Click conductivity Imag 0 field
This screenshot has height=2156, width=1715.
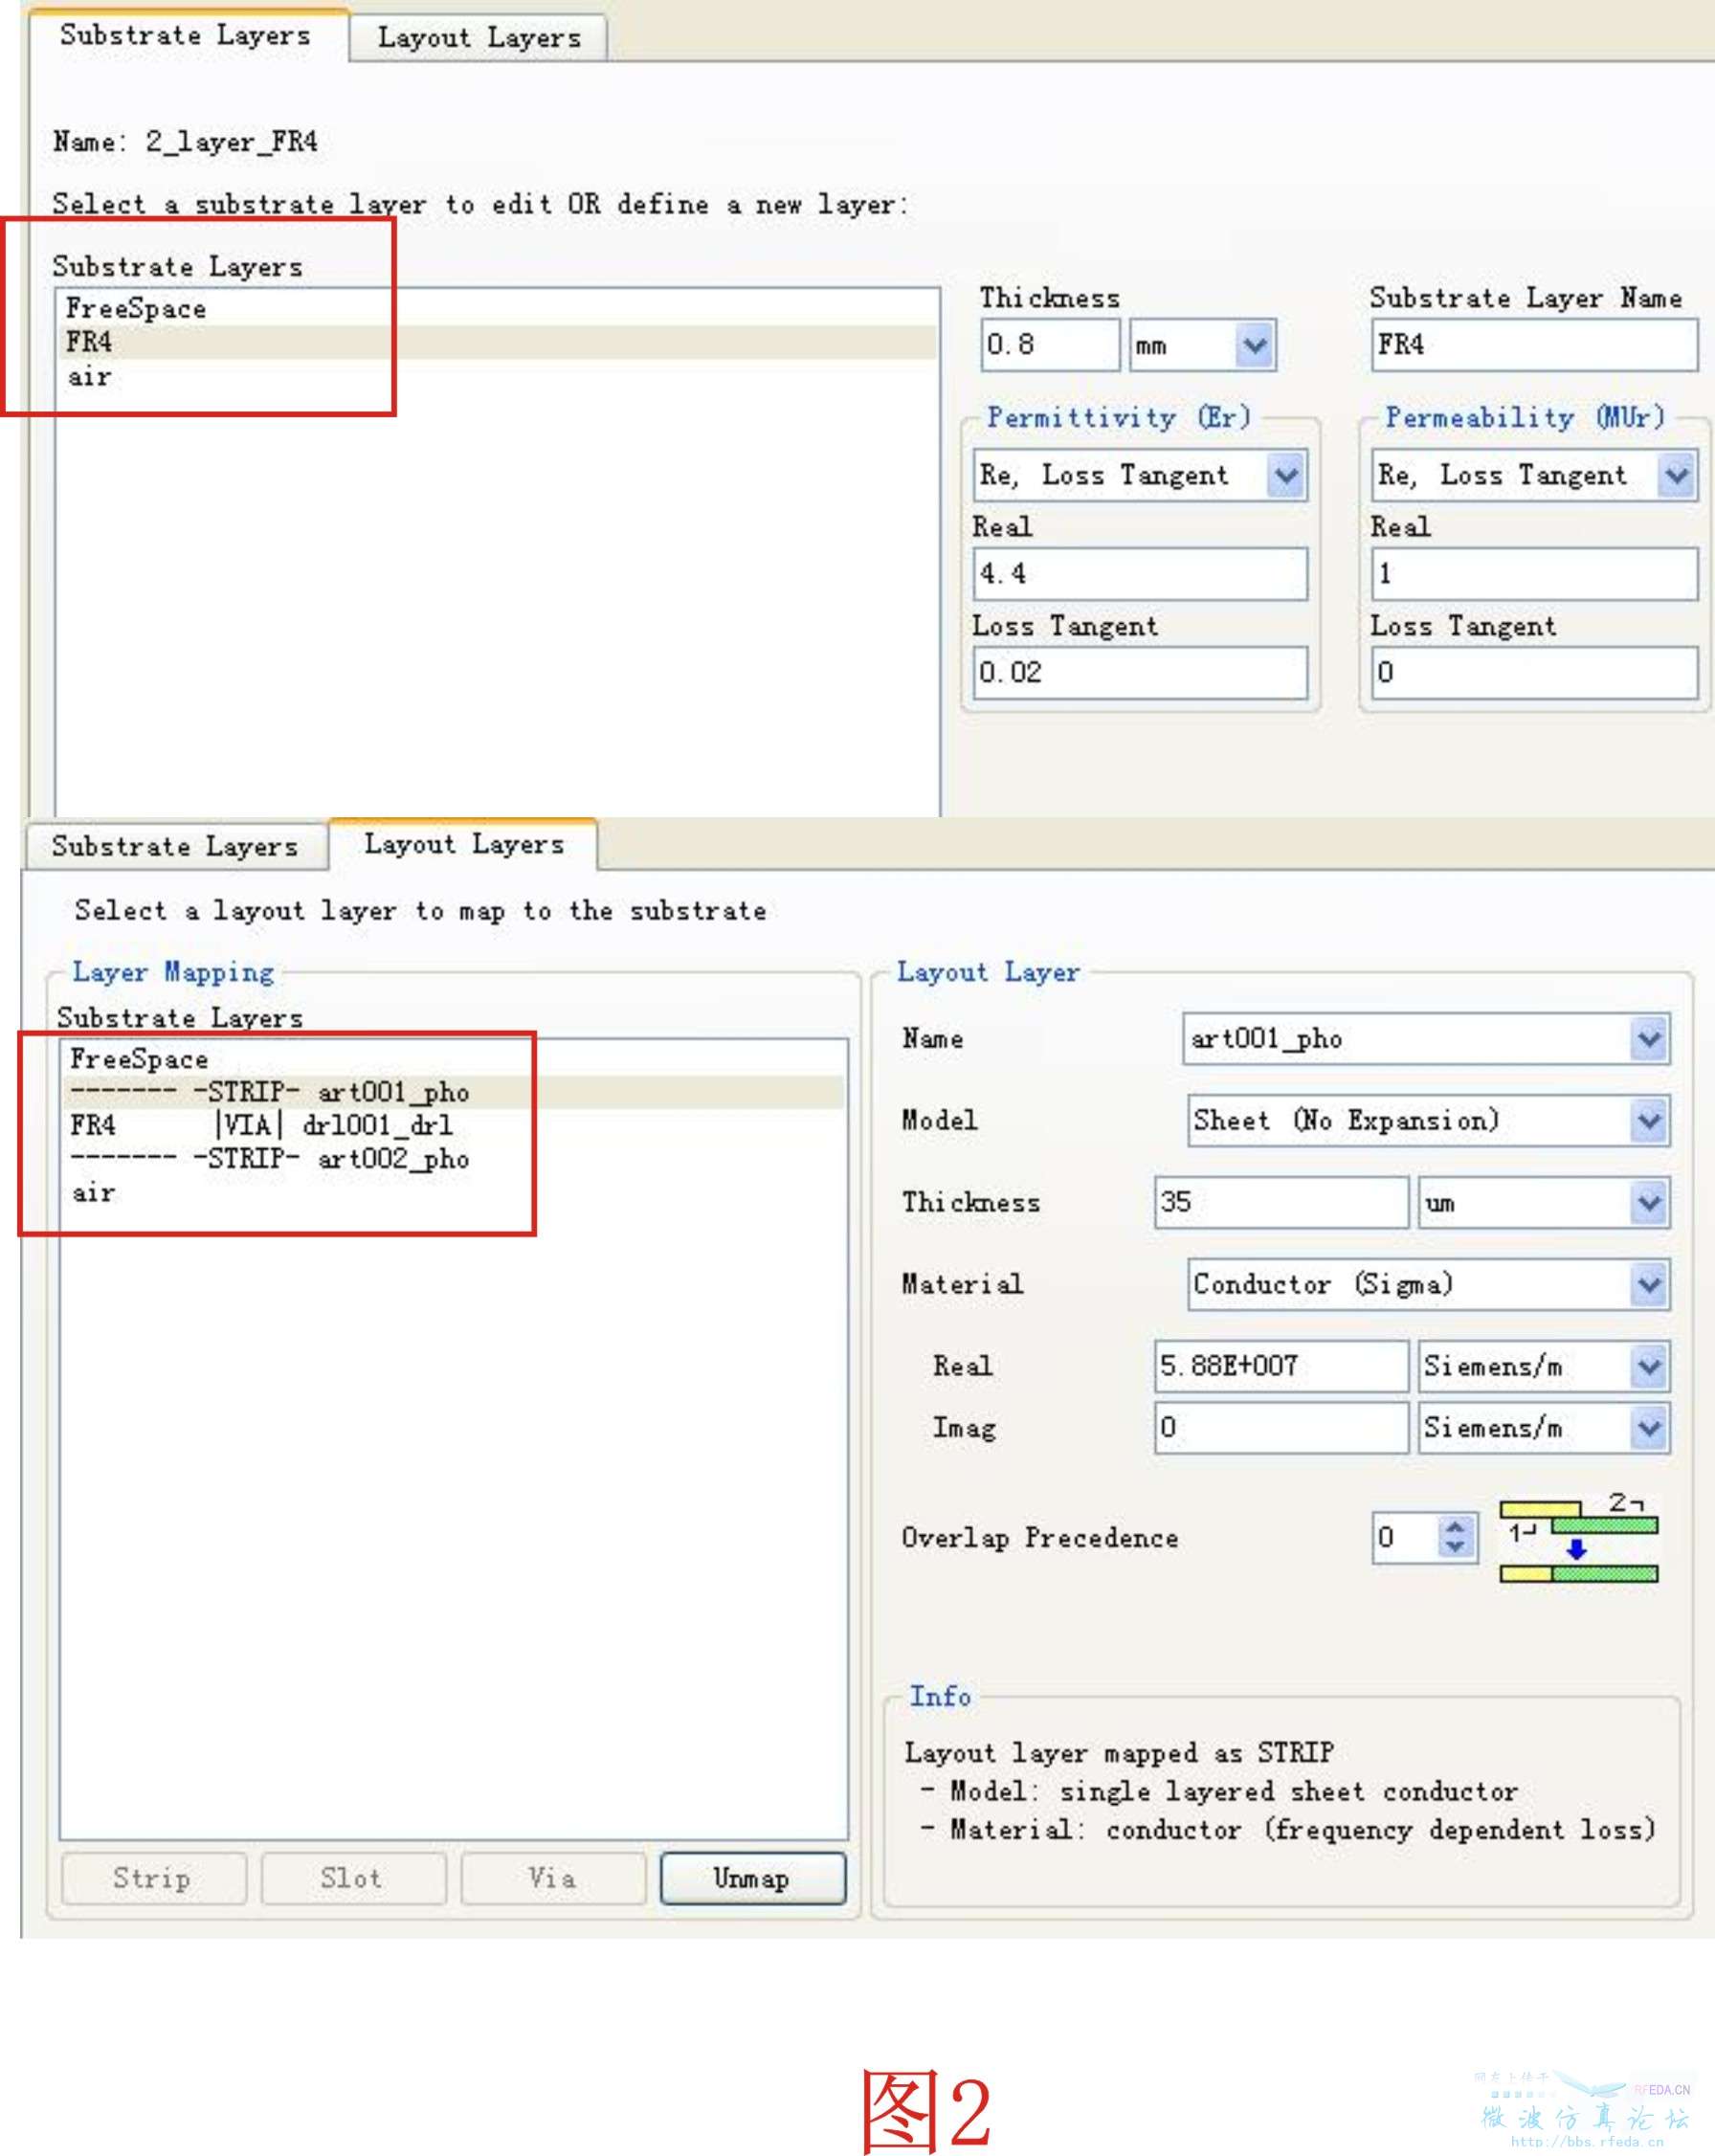[1281, 1428]
